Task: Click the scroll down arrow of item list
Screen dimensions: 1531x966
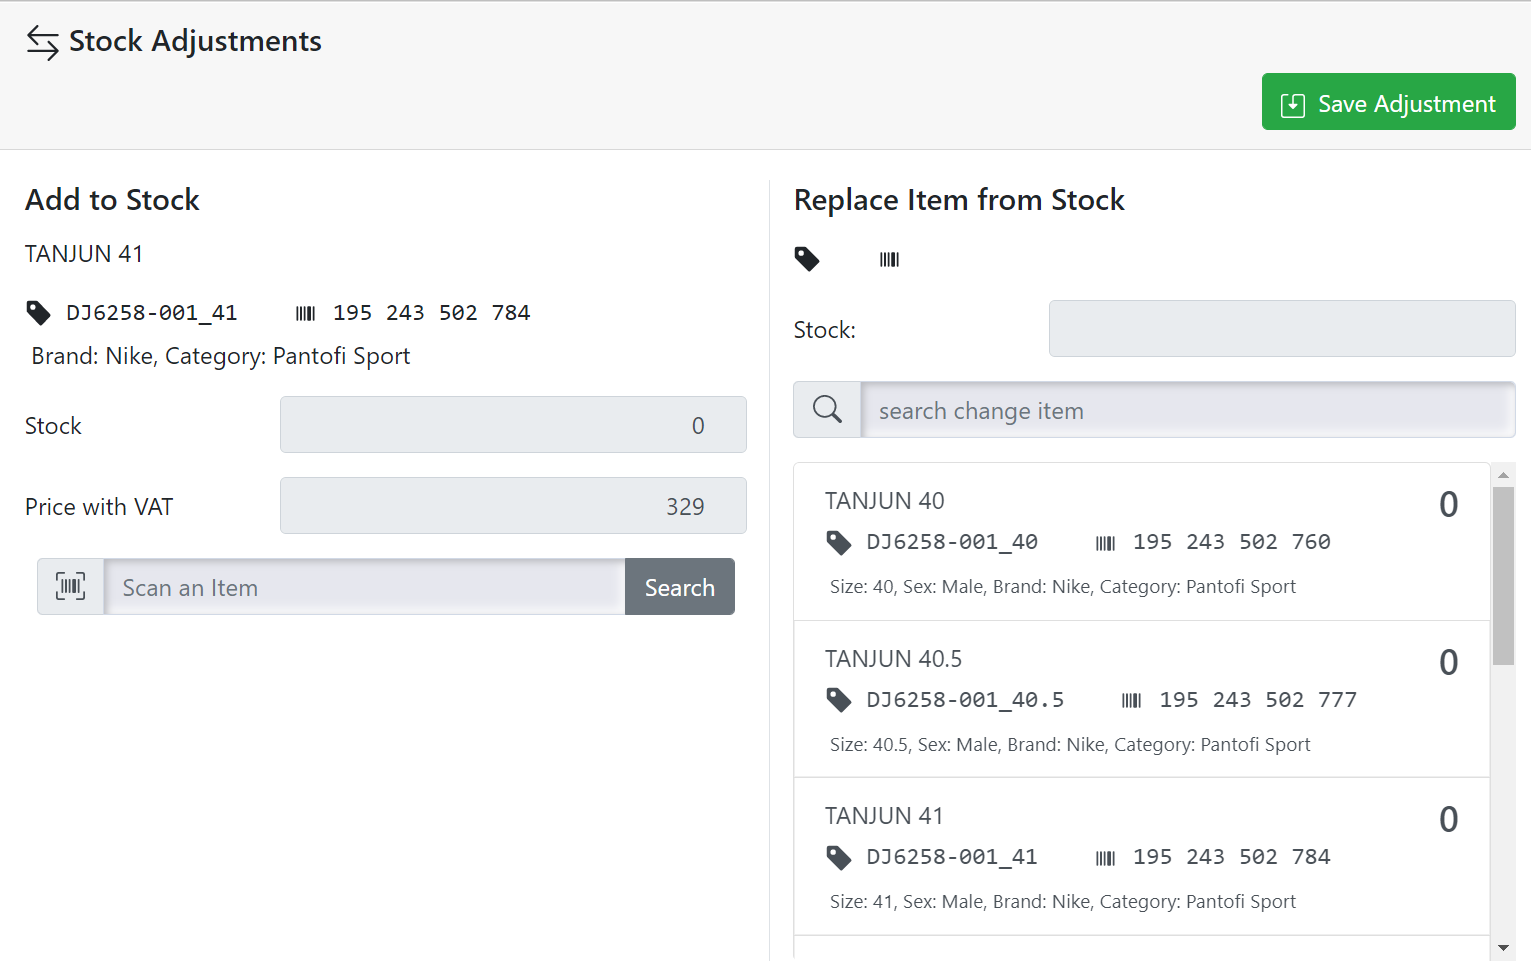Action: [1503, 947]
